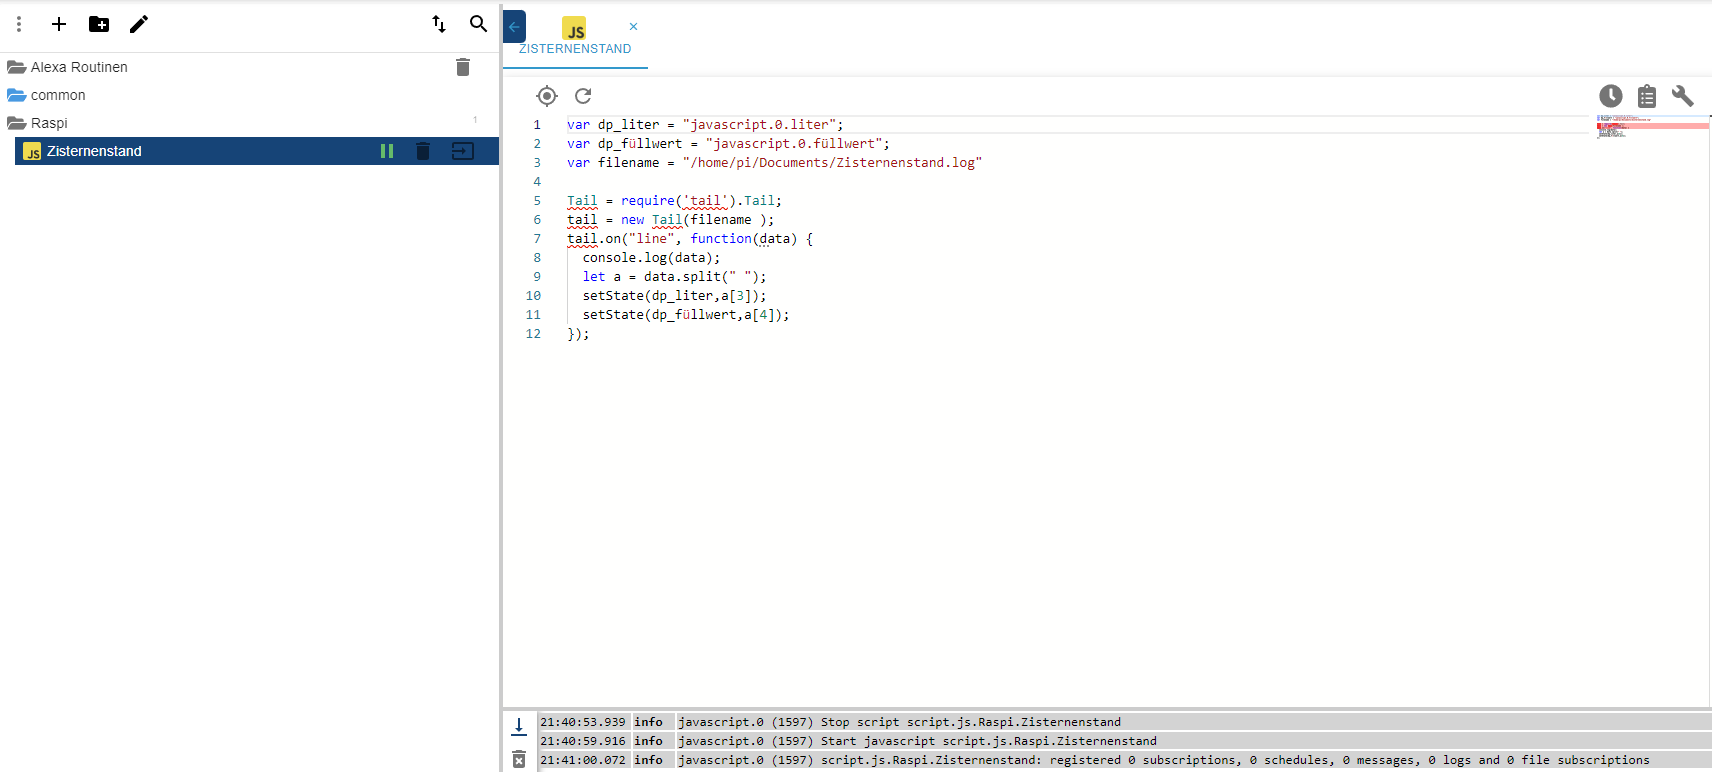Clear the log output
This screenshot has height=772, width=1712.
click(519, 760)
